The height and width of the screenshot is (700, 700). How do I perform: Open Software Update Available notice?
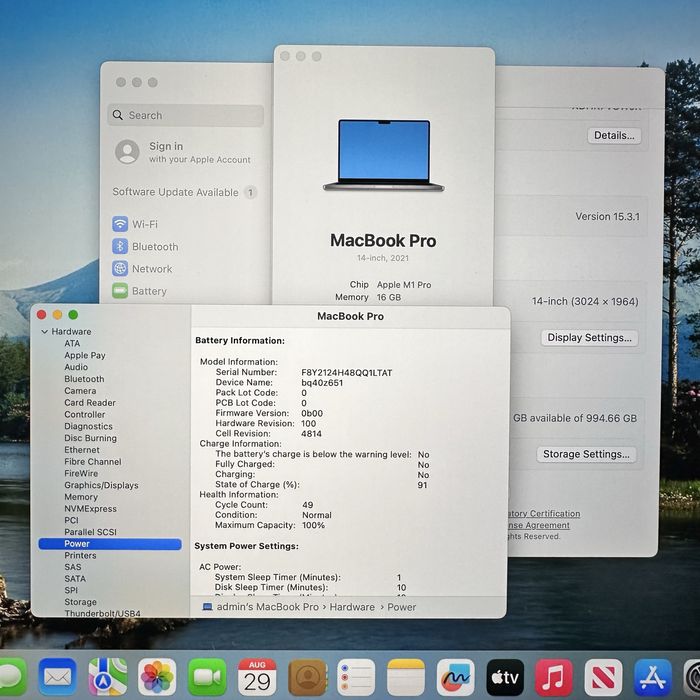coord(184,192)
